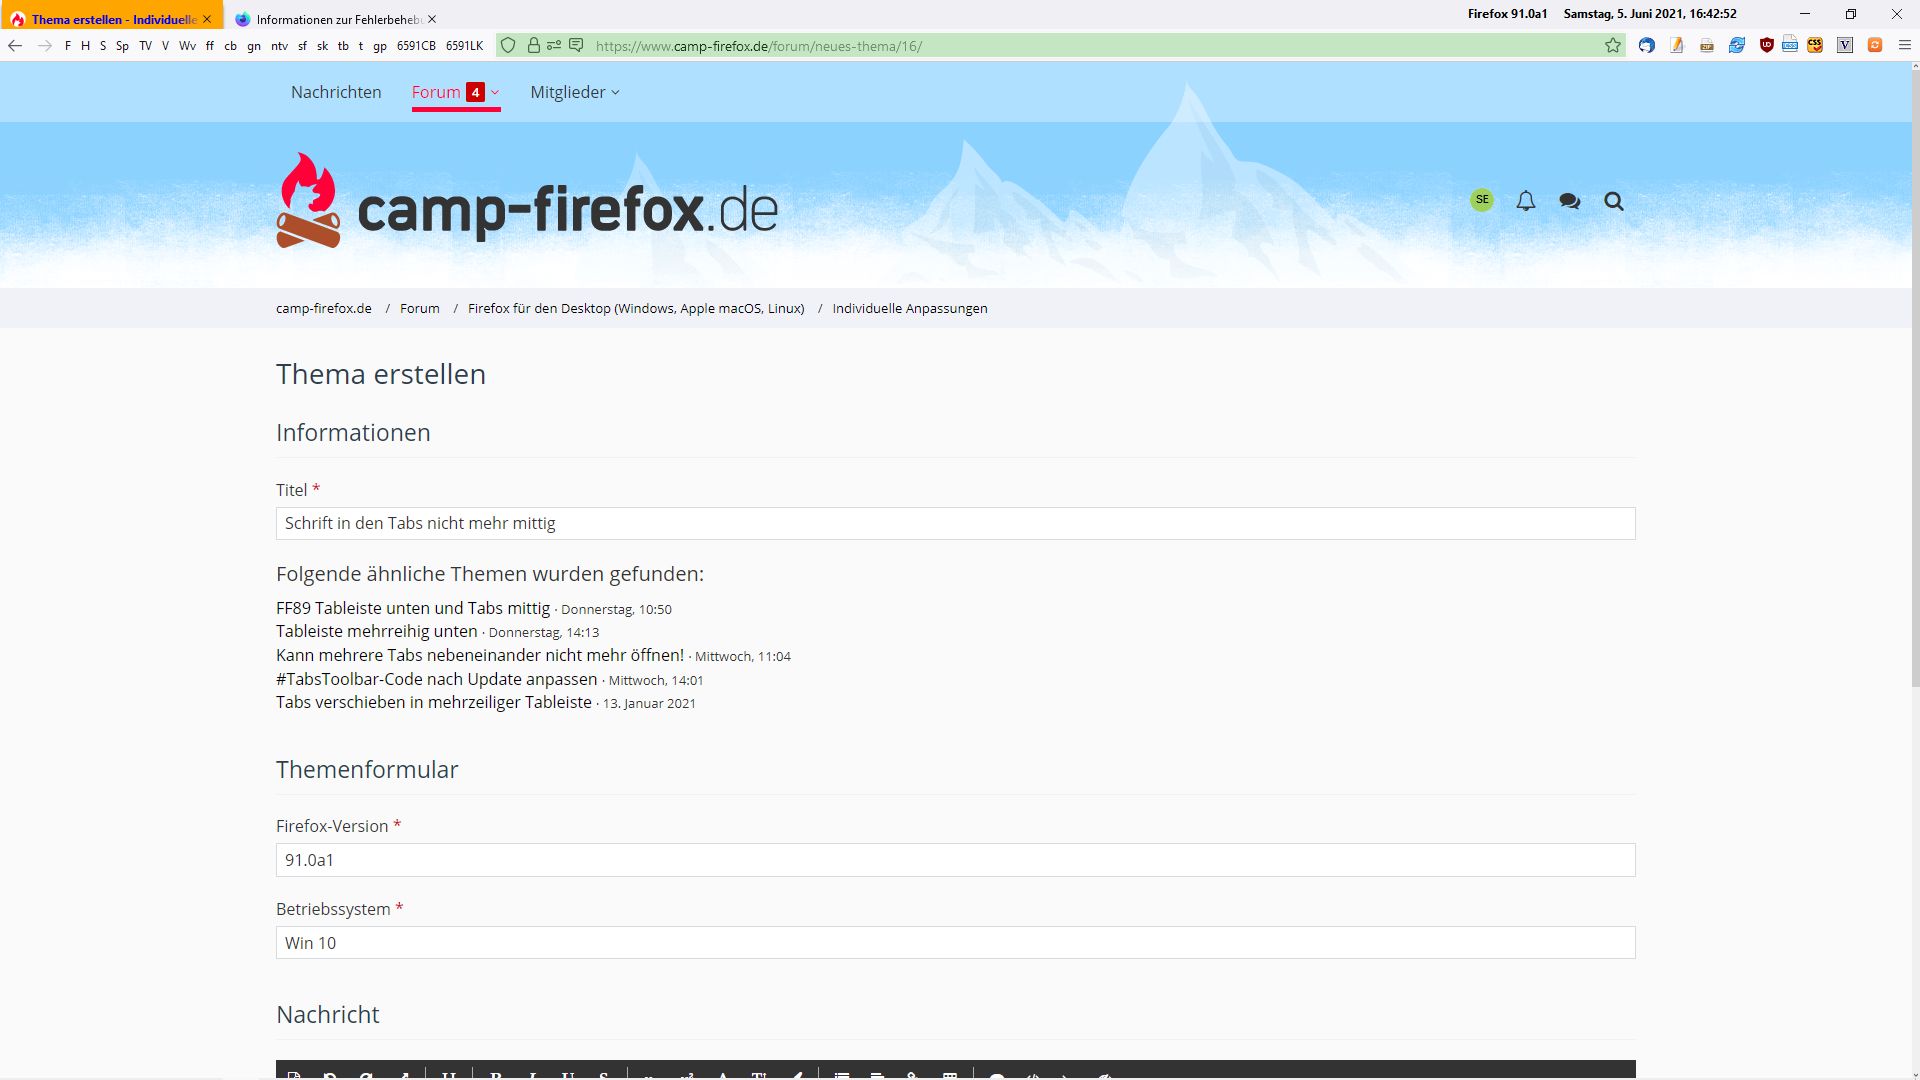Expand the Forum dropdown chevron
This screenshot has height=1080, width=1920.
495,92
